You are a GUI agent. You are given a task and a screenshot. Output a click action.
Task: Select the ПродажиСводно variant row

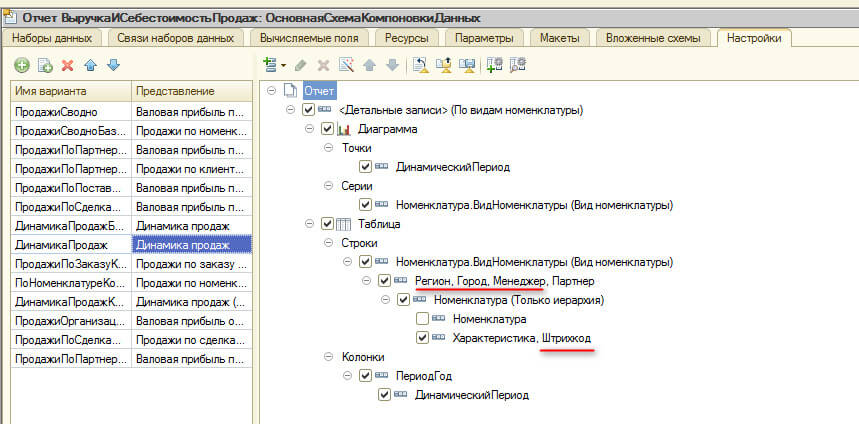tap(70, 112)
